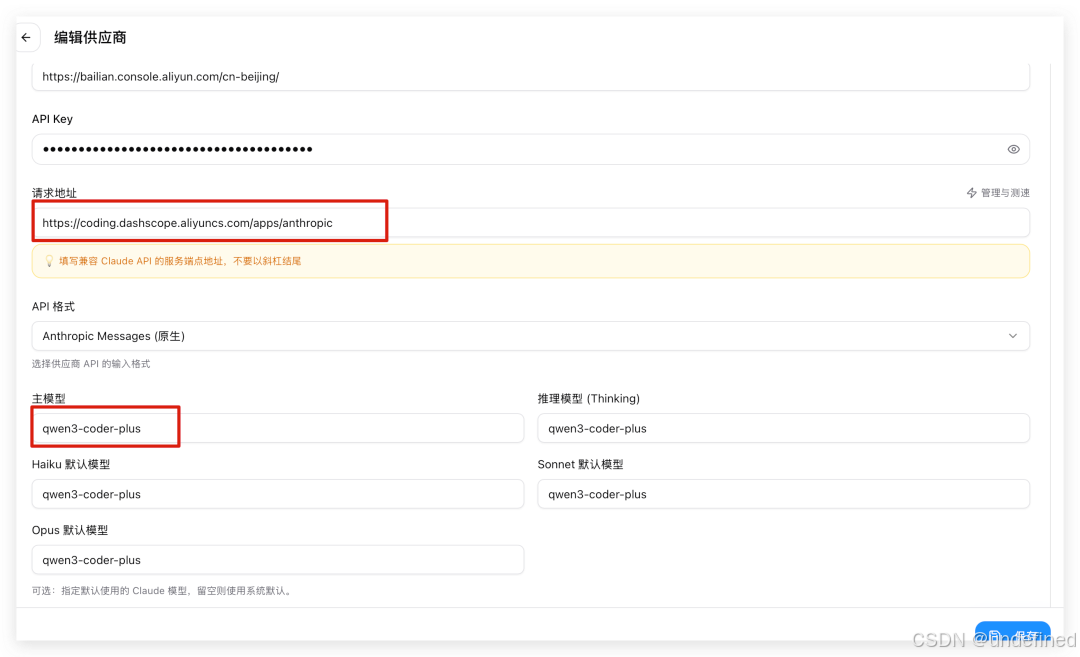The image size is (1080, 657).
Task: Click the hint text about Claude API endpoint
Action: [180, 261]
